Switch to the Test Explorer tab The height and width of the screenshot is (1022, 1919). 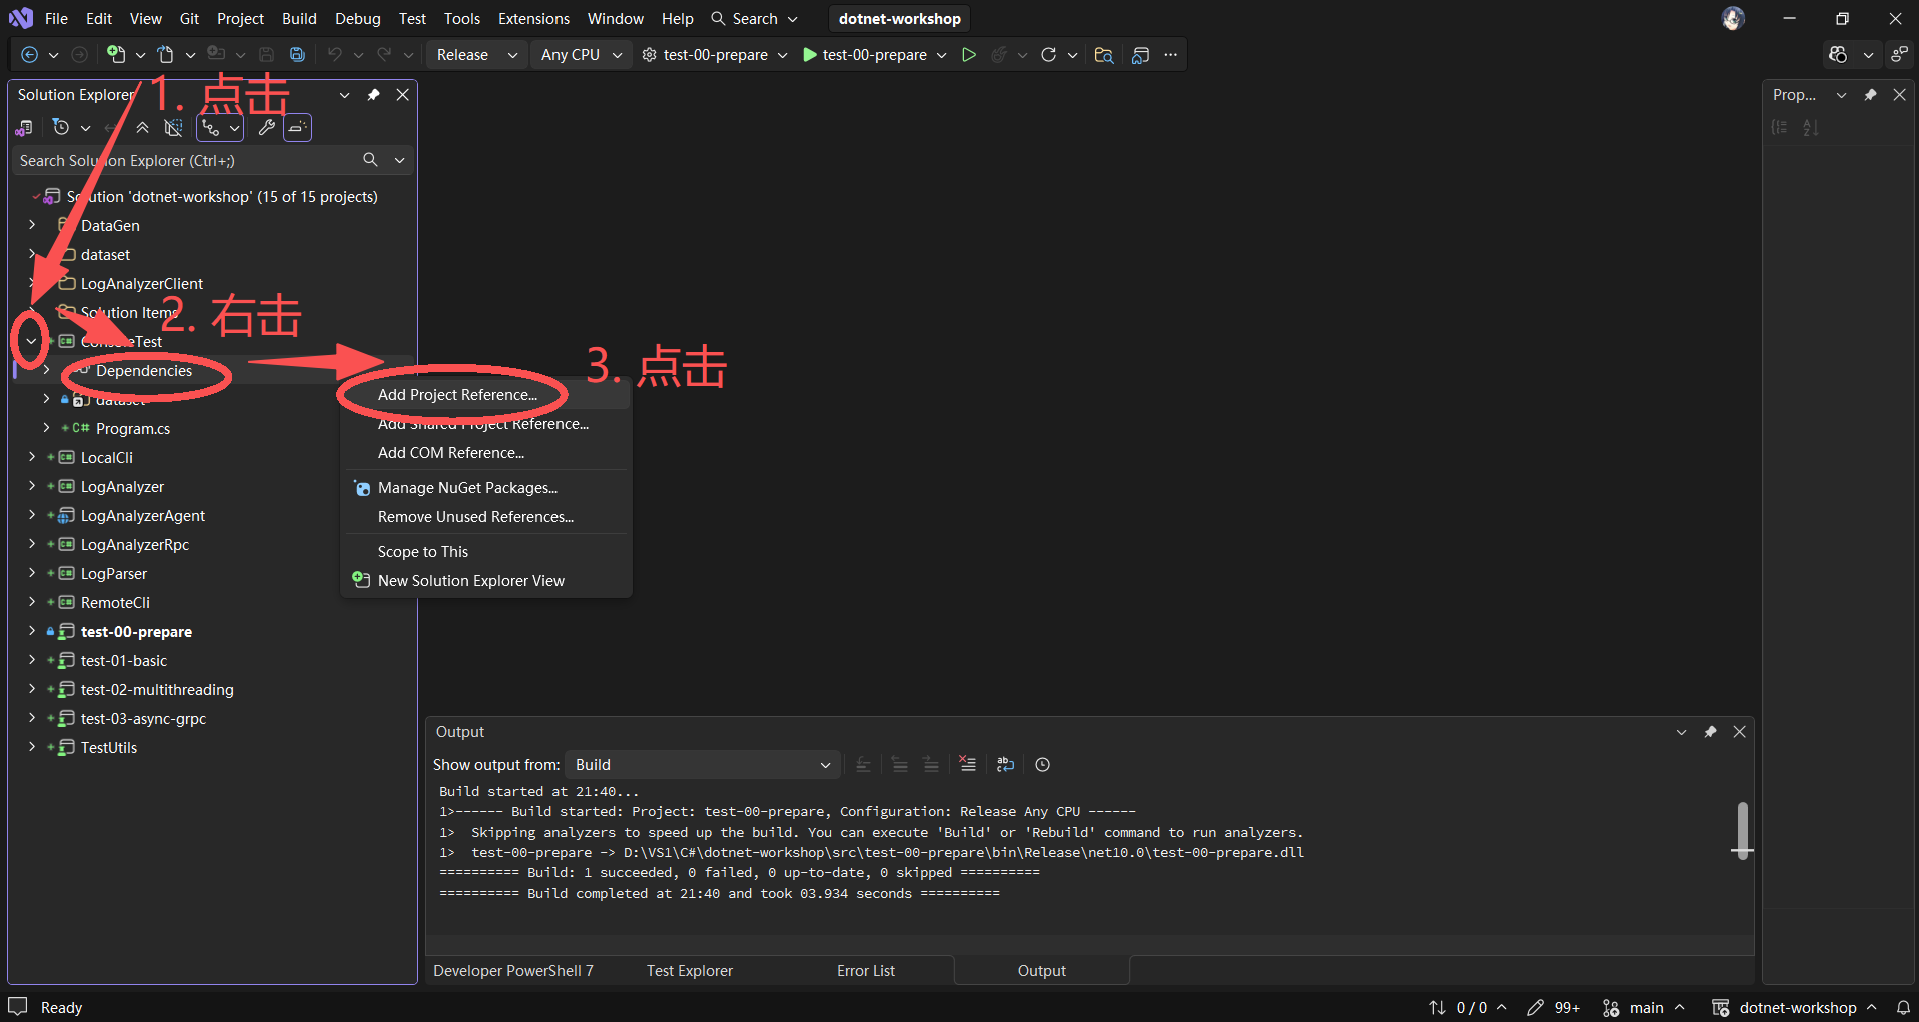click(x=690, y=971)
